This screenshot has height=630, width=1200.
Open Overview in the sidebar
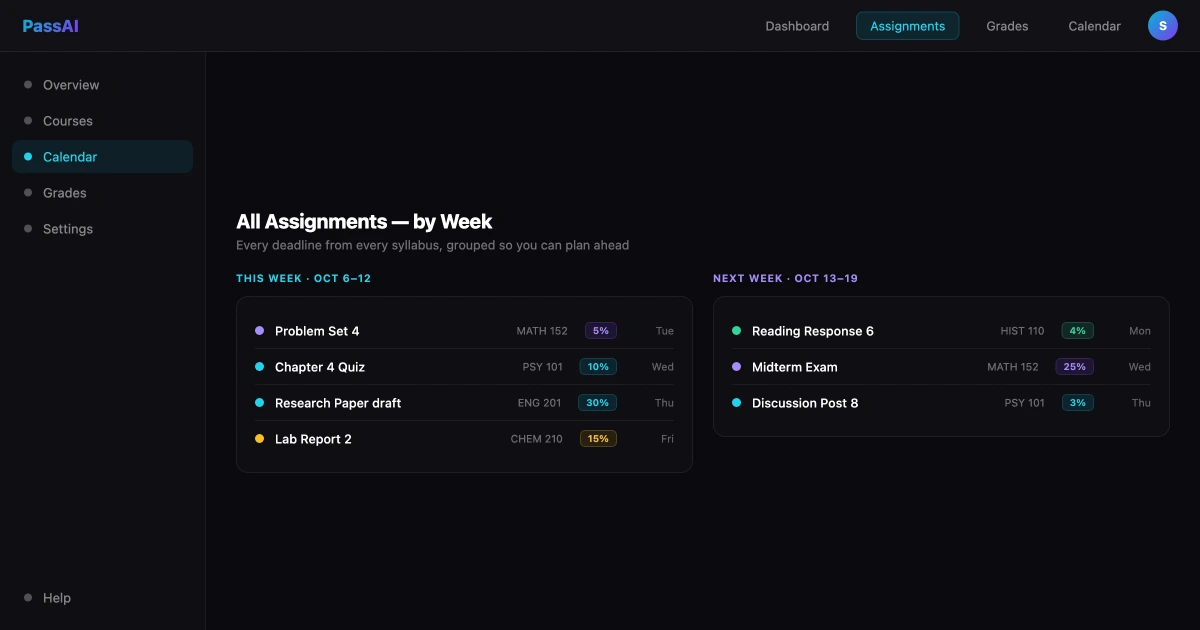click(x=102, y=85)
